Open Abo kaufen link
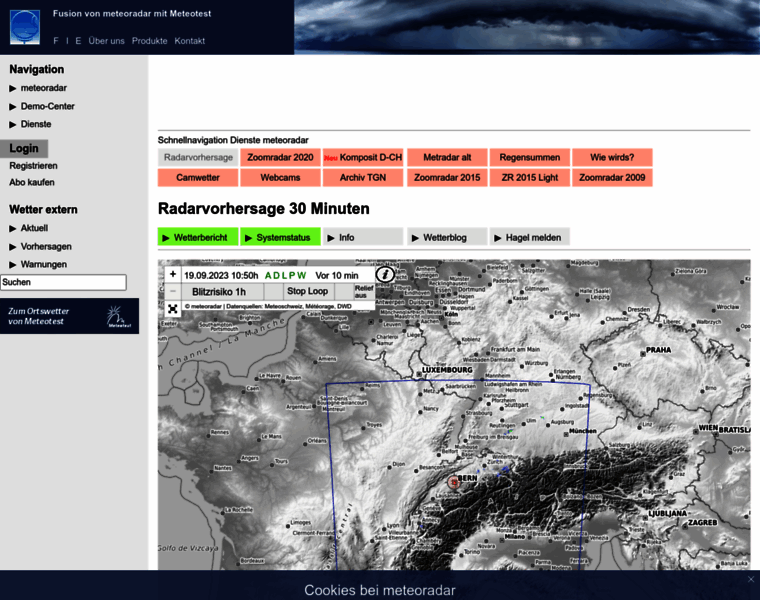 32,182
